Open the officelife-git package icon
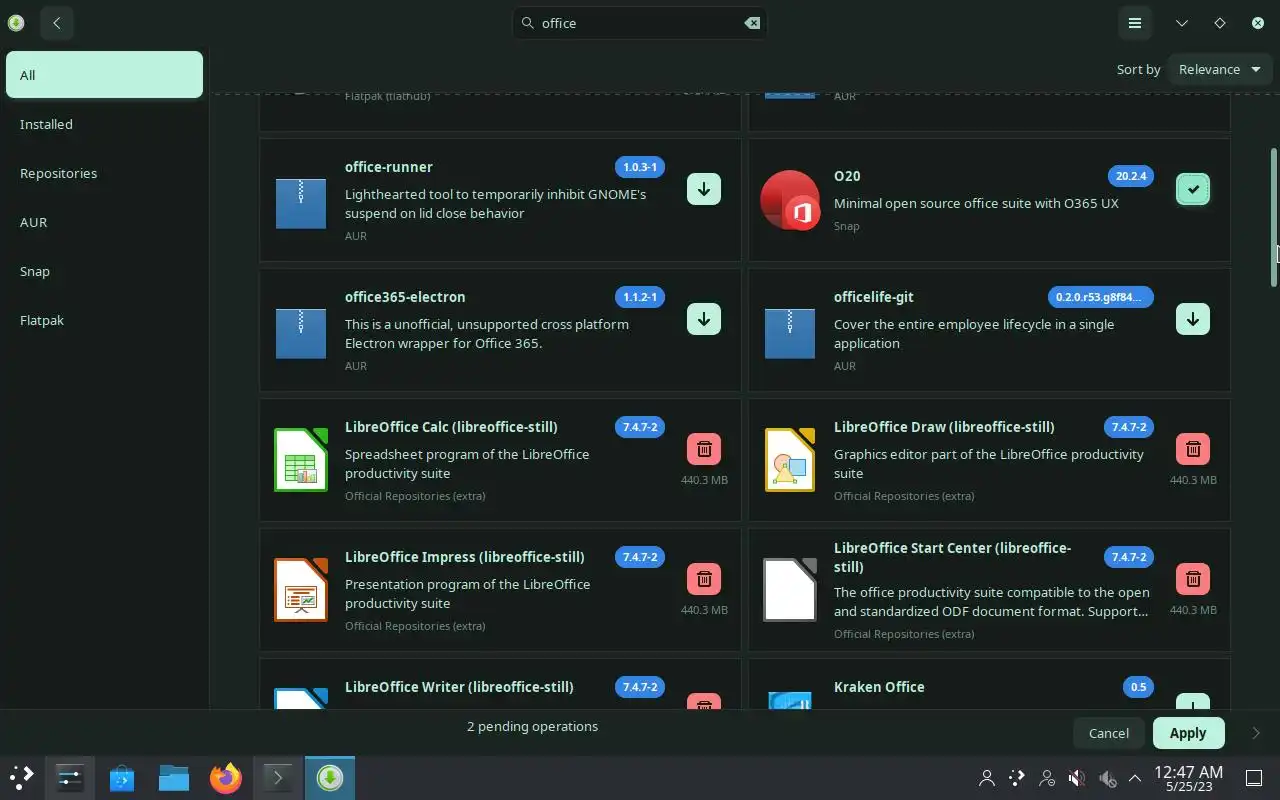This screenshot has height=800, width=1280. [790, 333]
